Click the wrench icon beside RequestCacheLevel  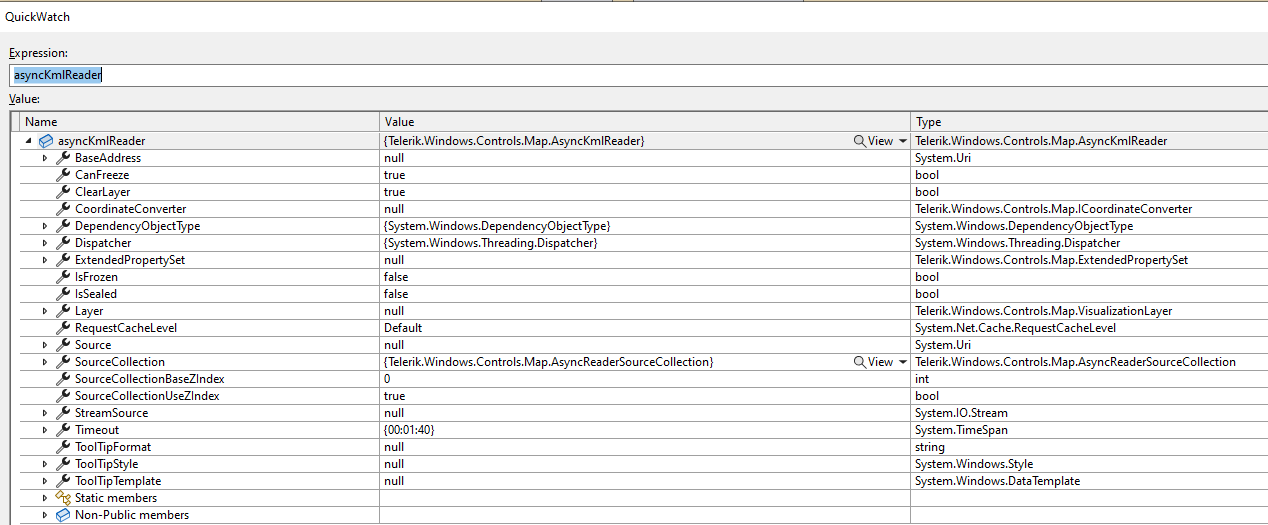coord(63,328)
